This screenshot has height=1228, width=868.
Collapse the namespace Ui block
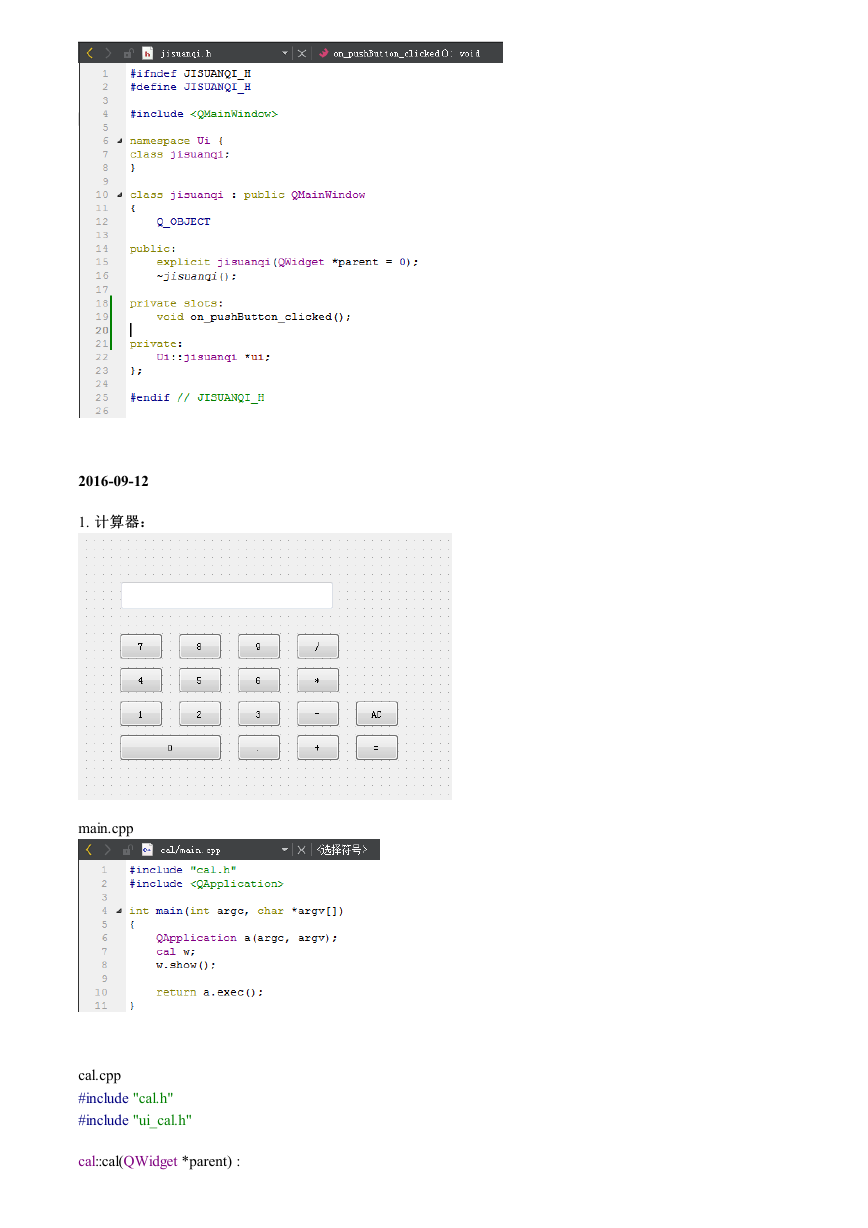(120, 141)
